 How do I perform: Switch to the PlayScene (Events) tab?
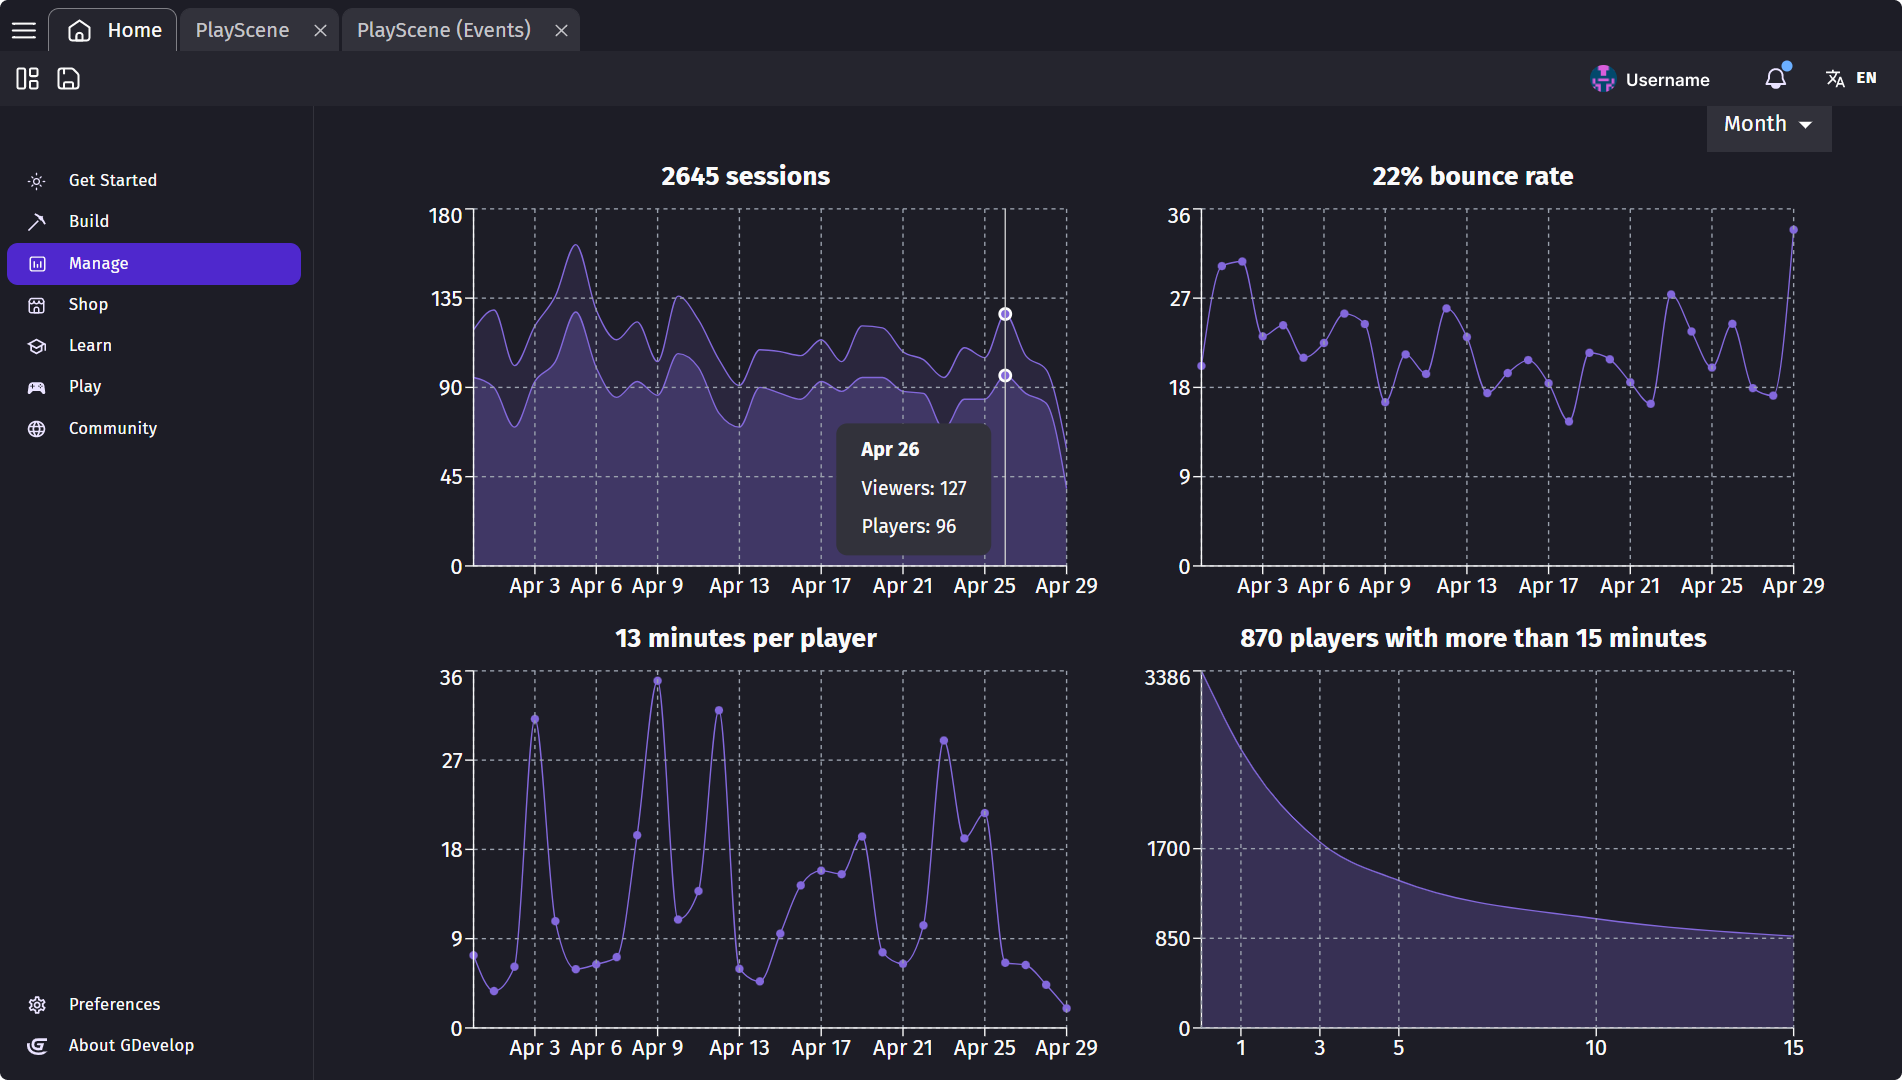click(x=444, y=30)
